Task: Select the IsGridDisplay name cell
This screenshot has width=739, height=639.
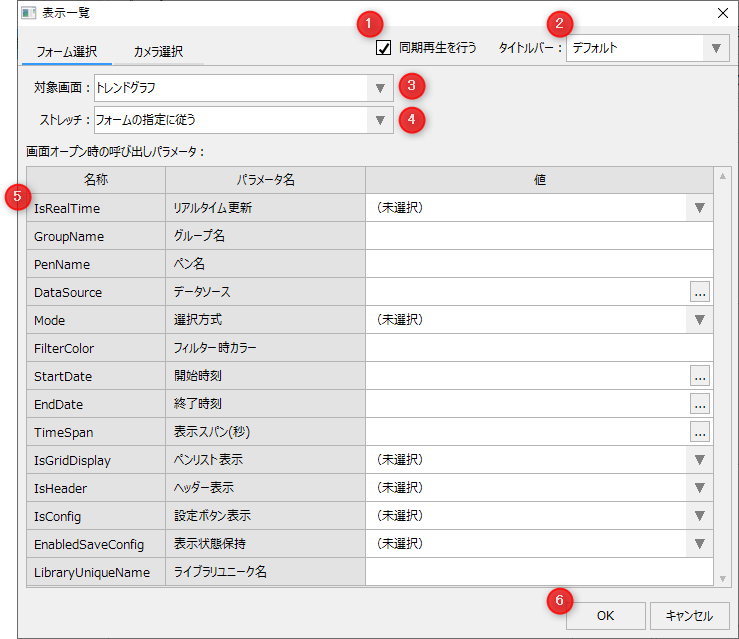Action: tap(96, 460)
